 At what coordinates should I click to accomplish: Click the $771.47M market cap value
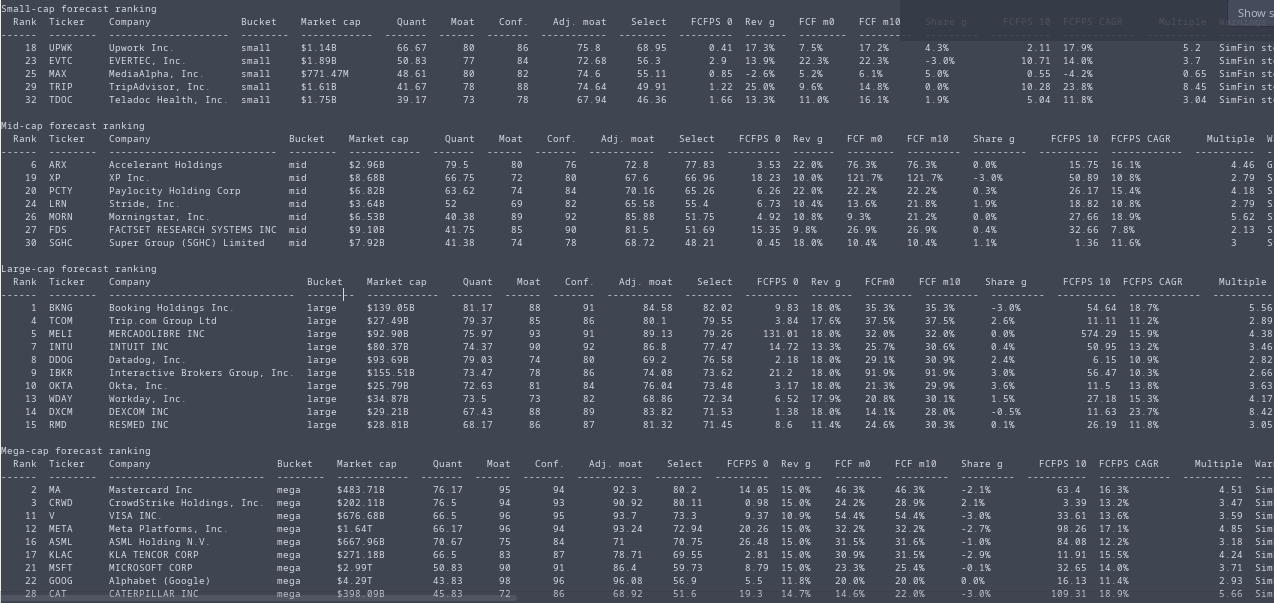(x=325, y=74)
